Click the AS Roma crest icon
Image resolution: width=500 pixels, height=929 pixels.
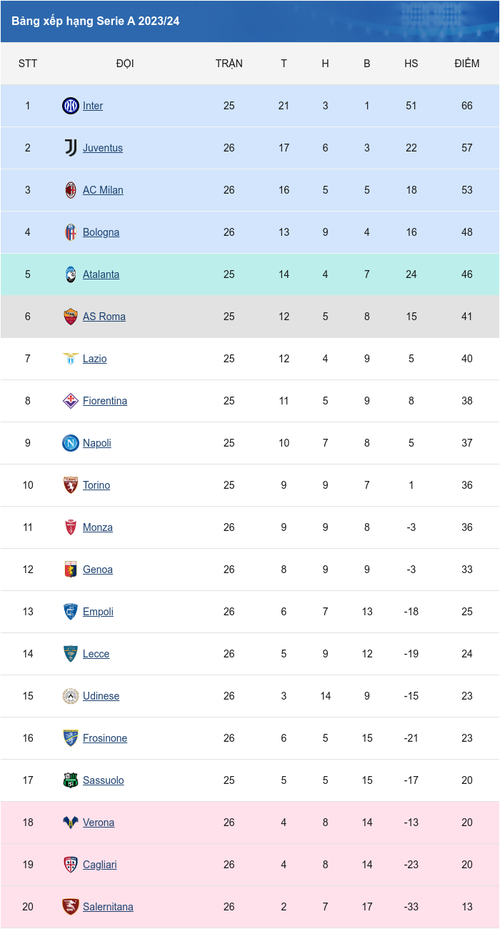pyautogui.click(x=70, y=316)
